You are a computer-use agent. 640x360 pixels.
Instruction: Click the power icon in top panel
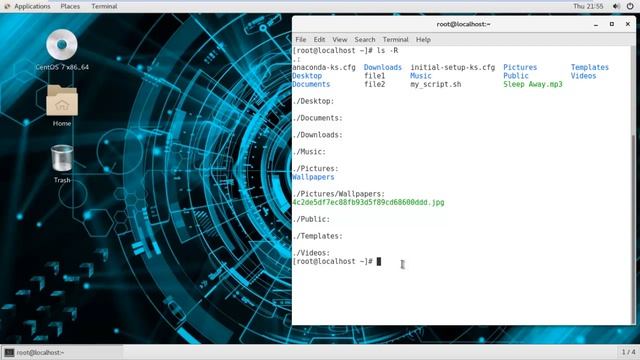pos(630,6)
